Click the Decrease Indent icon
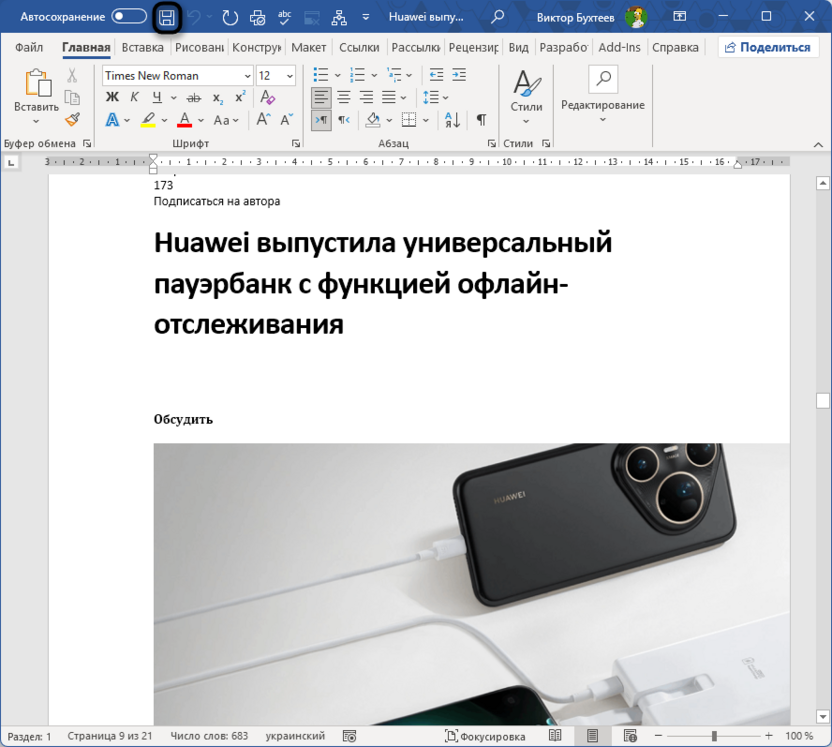This screenshot has height=747, width=832. [436, 75]
